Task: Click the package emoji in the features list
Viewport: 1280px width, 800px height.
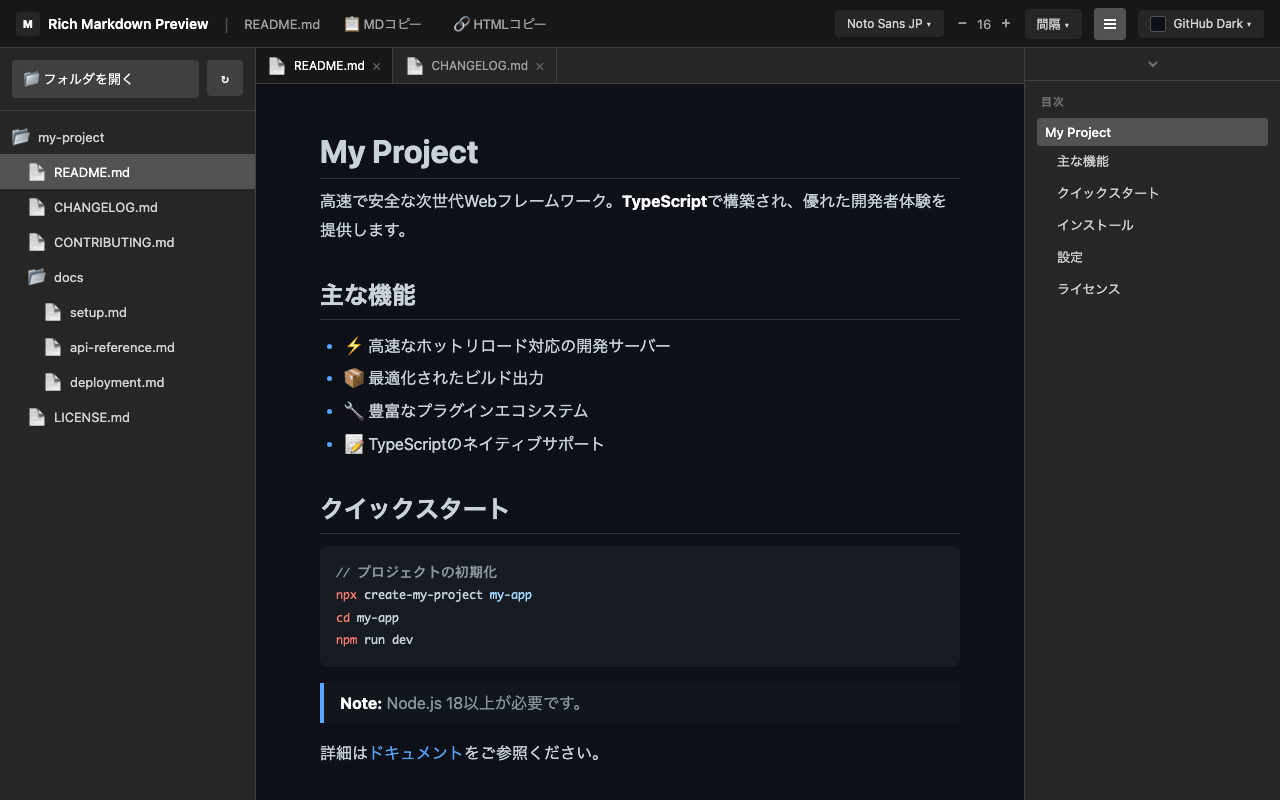Action: pyautogui.click(x=353, y=378)
